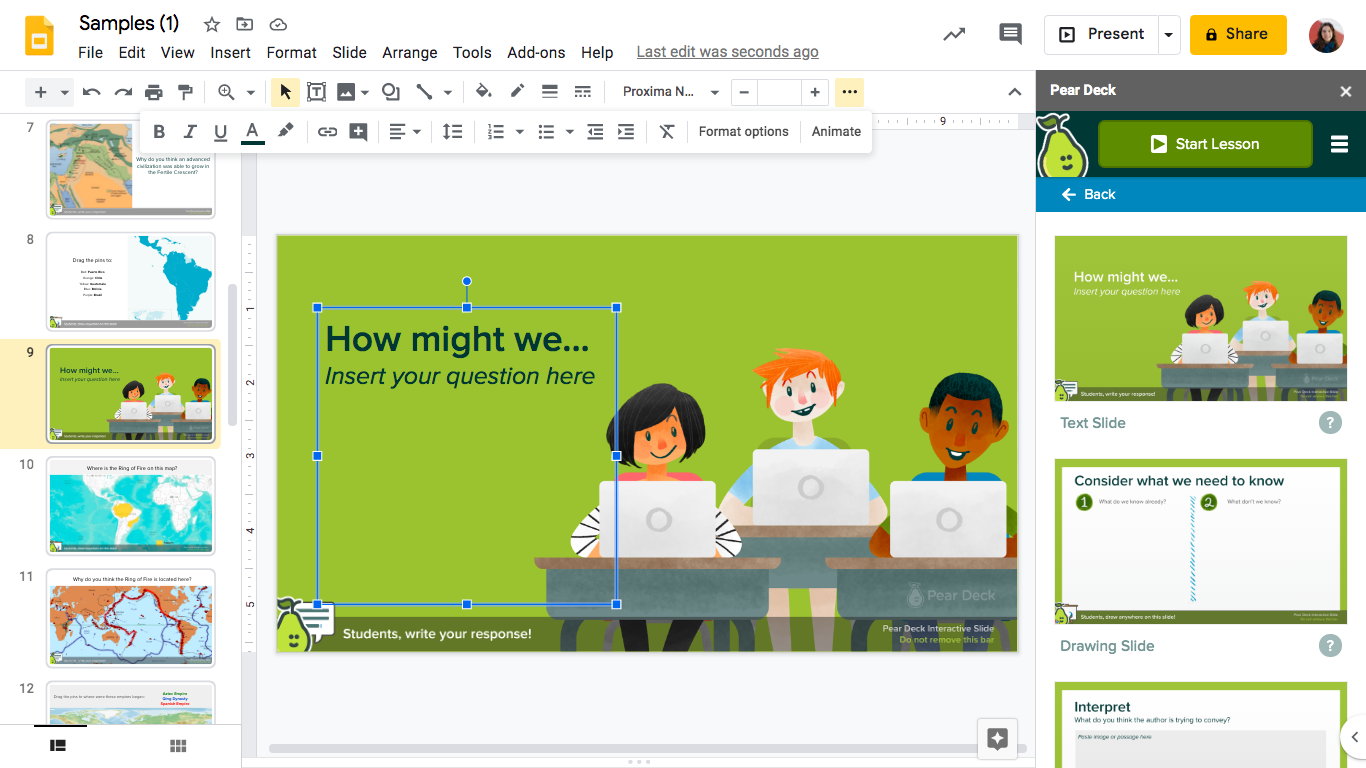This screenshot has width=1366, height=768.
Task: Pick a shape to insert
Action: [390, 92]
